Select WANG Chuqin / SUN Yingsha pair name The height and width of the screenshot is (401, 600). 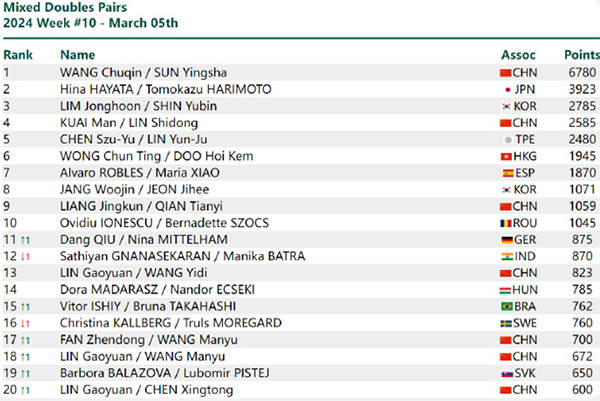143,73
